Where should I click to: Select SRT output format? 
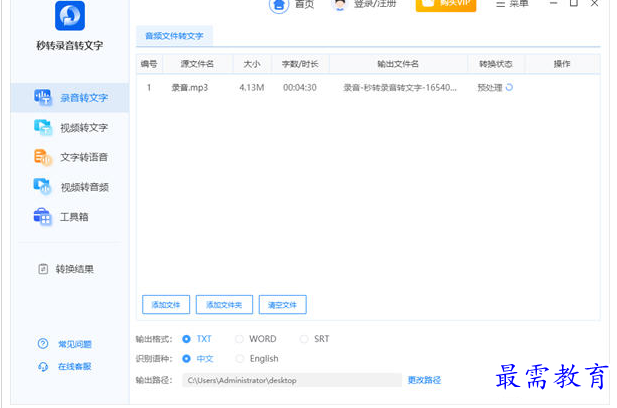(x=304, y=339)
